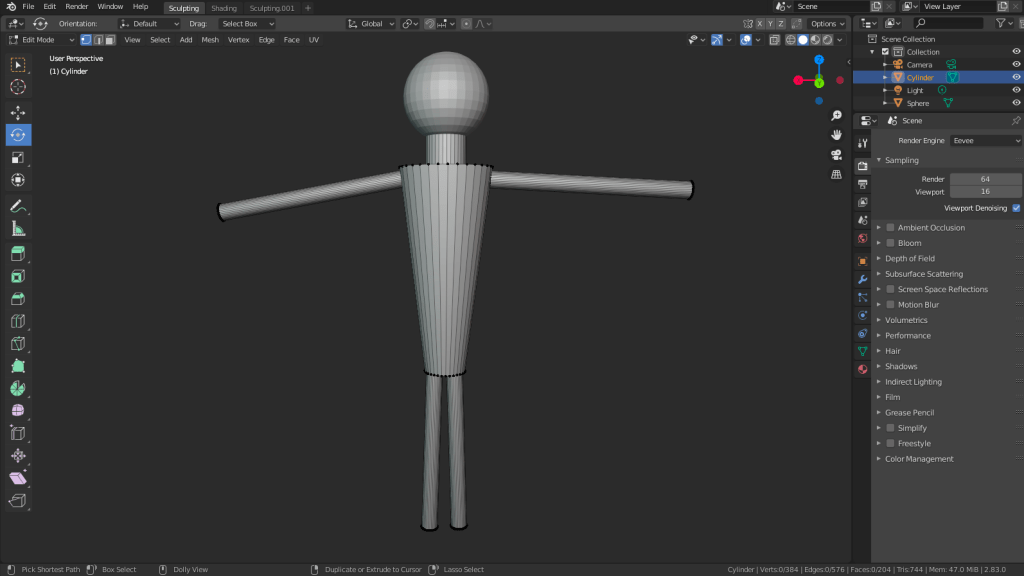Open the Render menu
Image resolution: width=1024 pixels, height=576 pixels.
[77, 7]
